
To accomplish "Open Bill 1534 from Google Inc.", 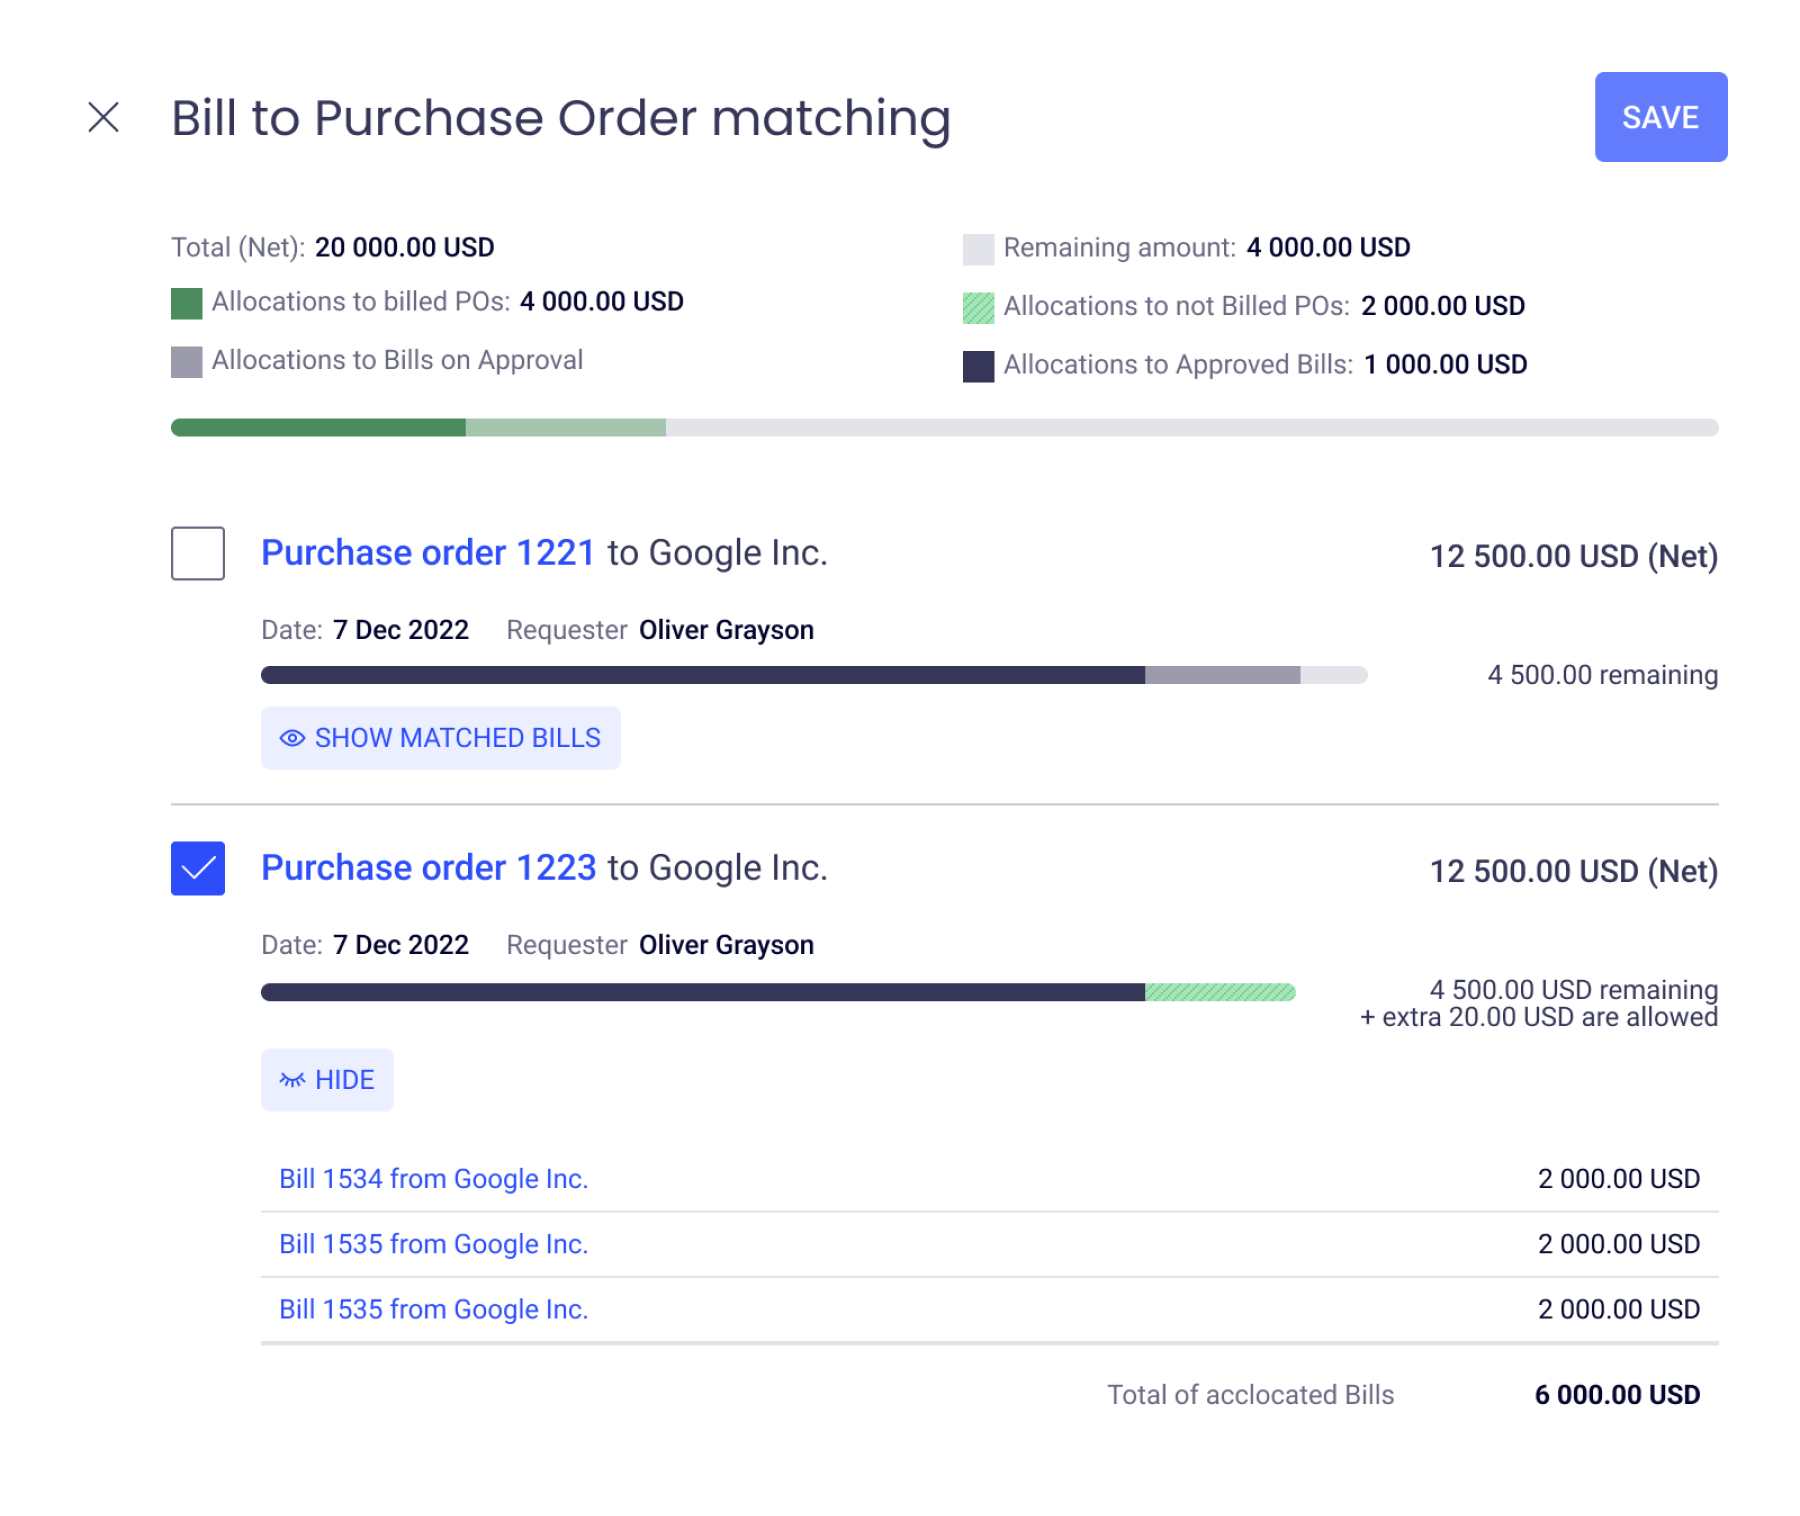I will click(x=433, y=1179).
